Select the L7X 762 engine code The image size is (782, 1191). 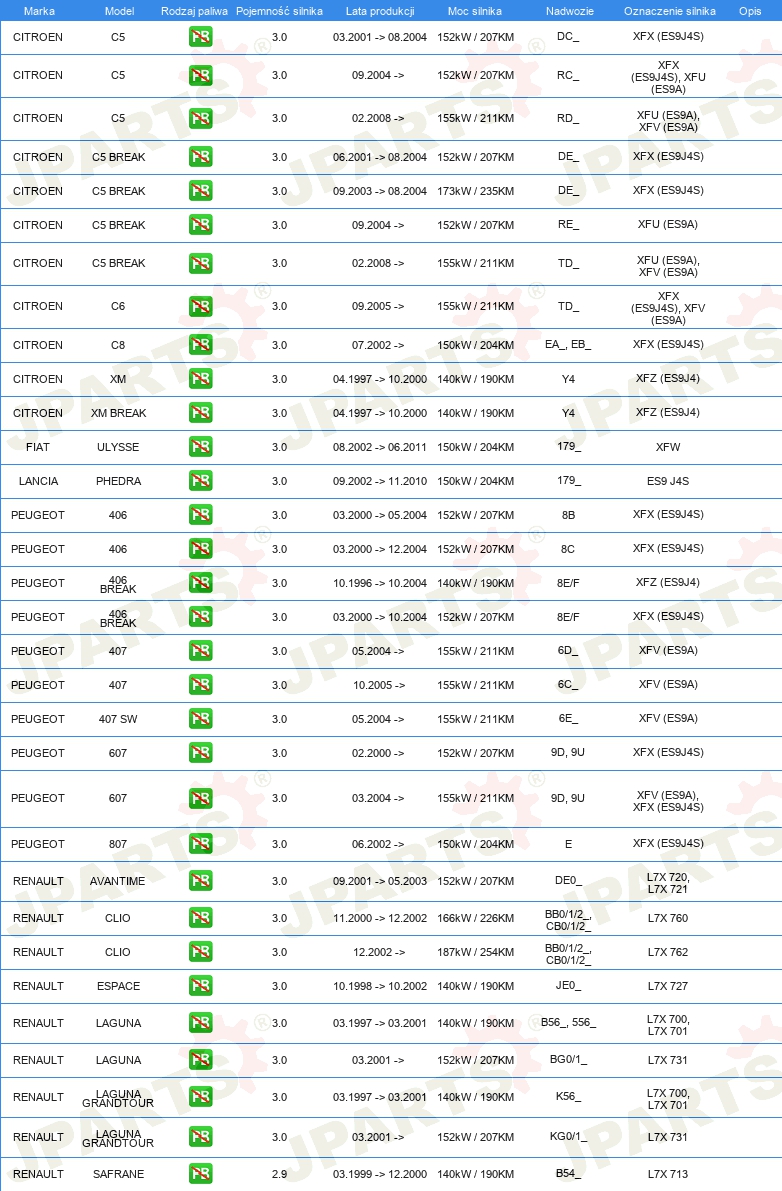click(668, 952)
